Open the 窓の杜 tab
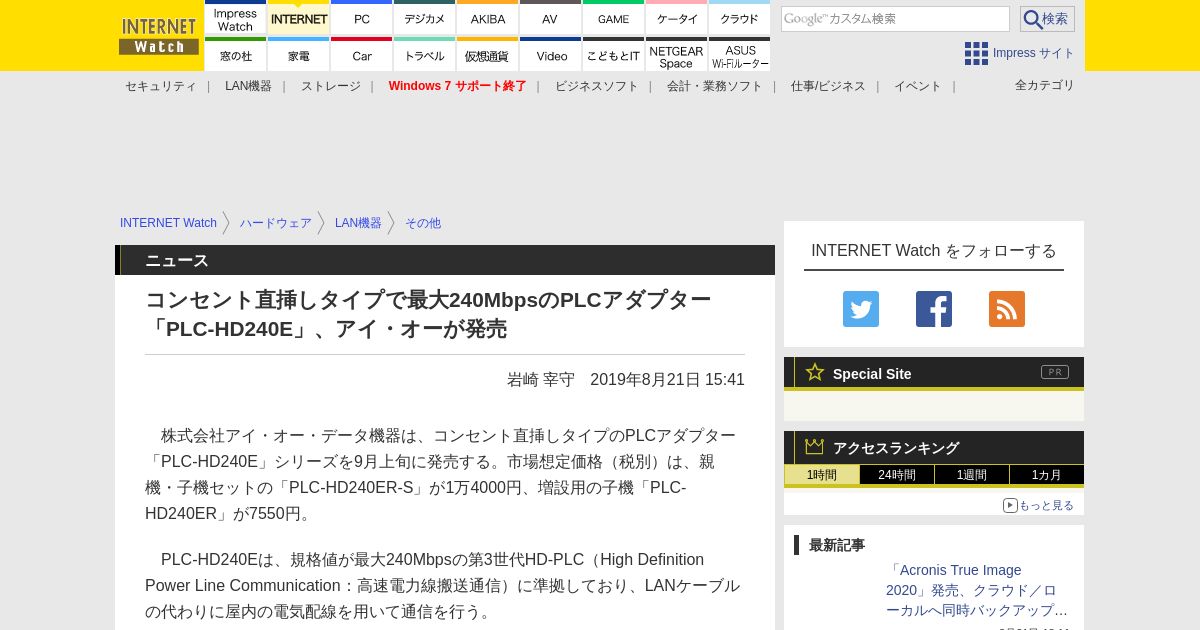This screenshot has width=1200, height=630. click(235, 54)
